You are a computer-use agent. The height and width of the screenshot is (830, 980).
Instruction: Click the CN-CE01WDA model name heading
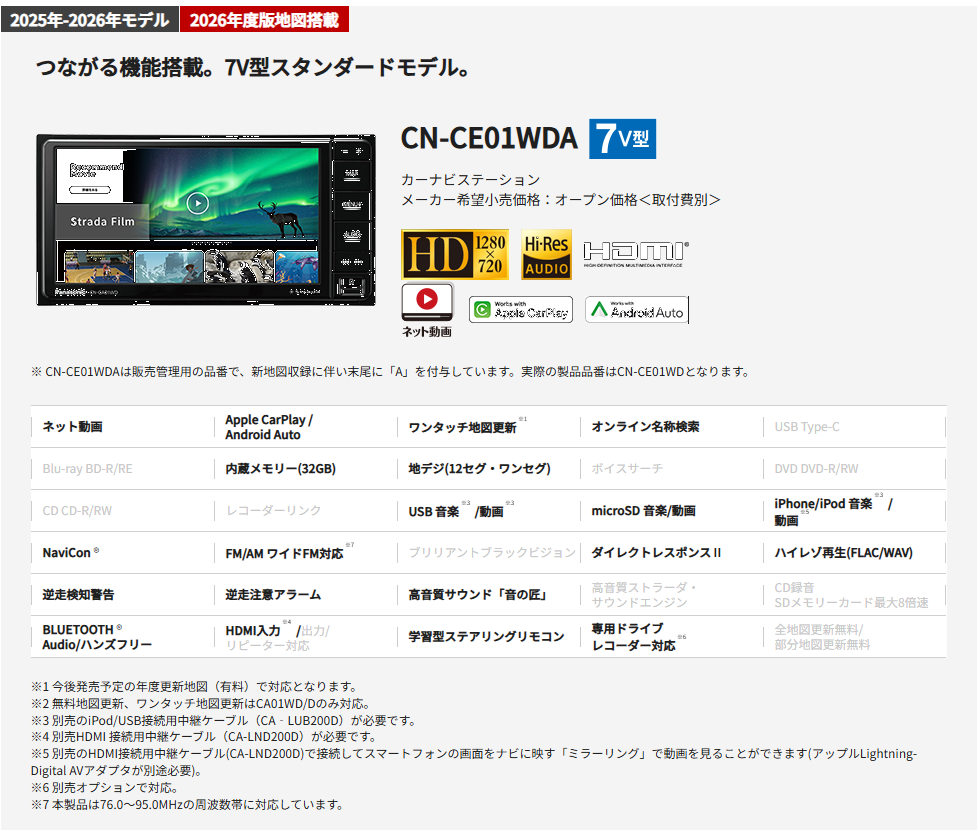[489, 139]
